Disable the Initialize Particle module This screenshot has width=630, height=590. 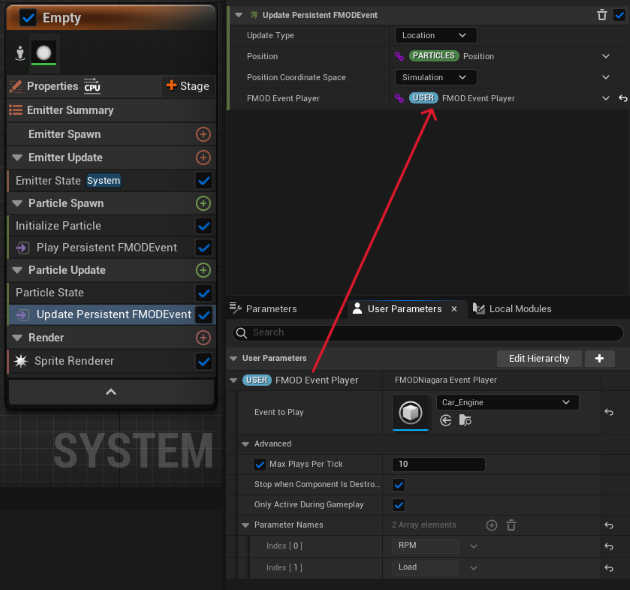coord(204,226)
